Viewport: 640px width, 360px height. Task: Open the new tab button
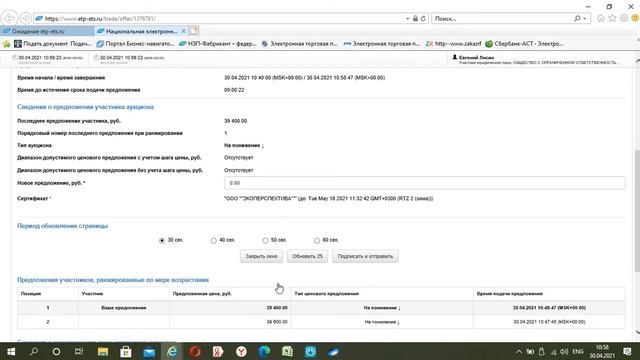(194, 31)
